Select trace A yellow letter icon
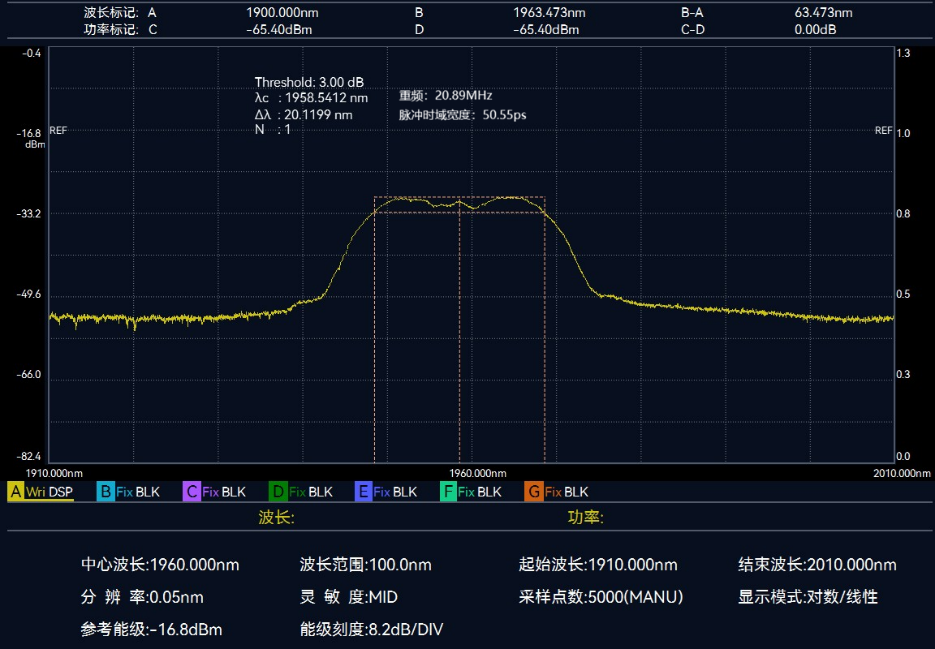 click(x=15, y=492)
